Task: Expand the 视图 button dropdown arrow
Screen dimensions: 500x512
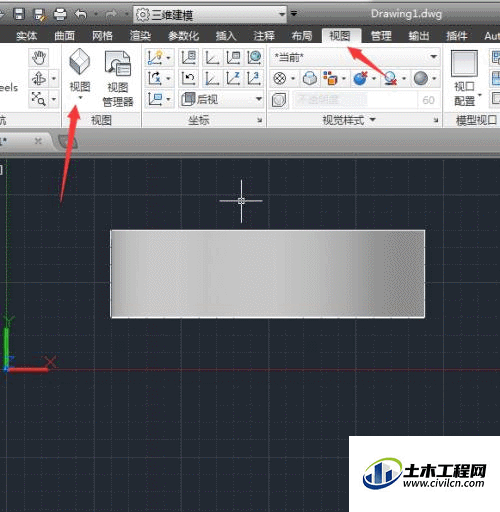Action: 80,98
